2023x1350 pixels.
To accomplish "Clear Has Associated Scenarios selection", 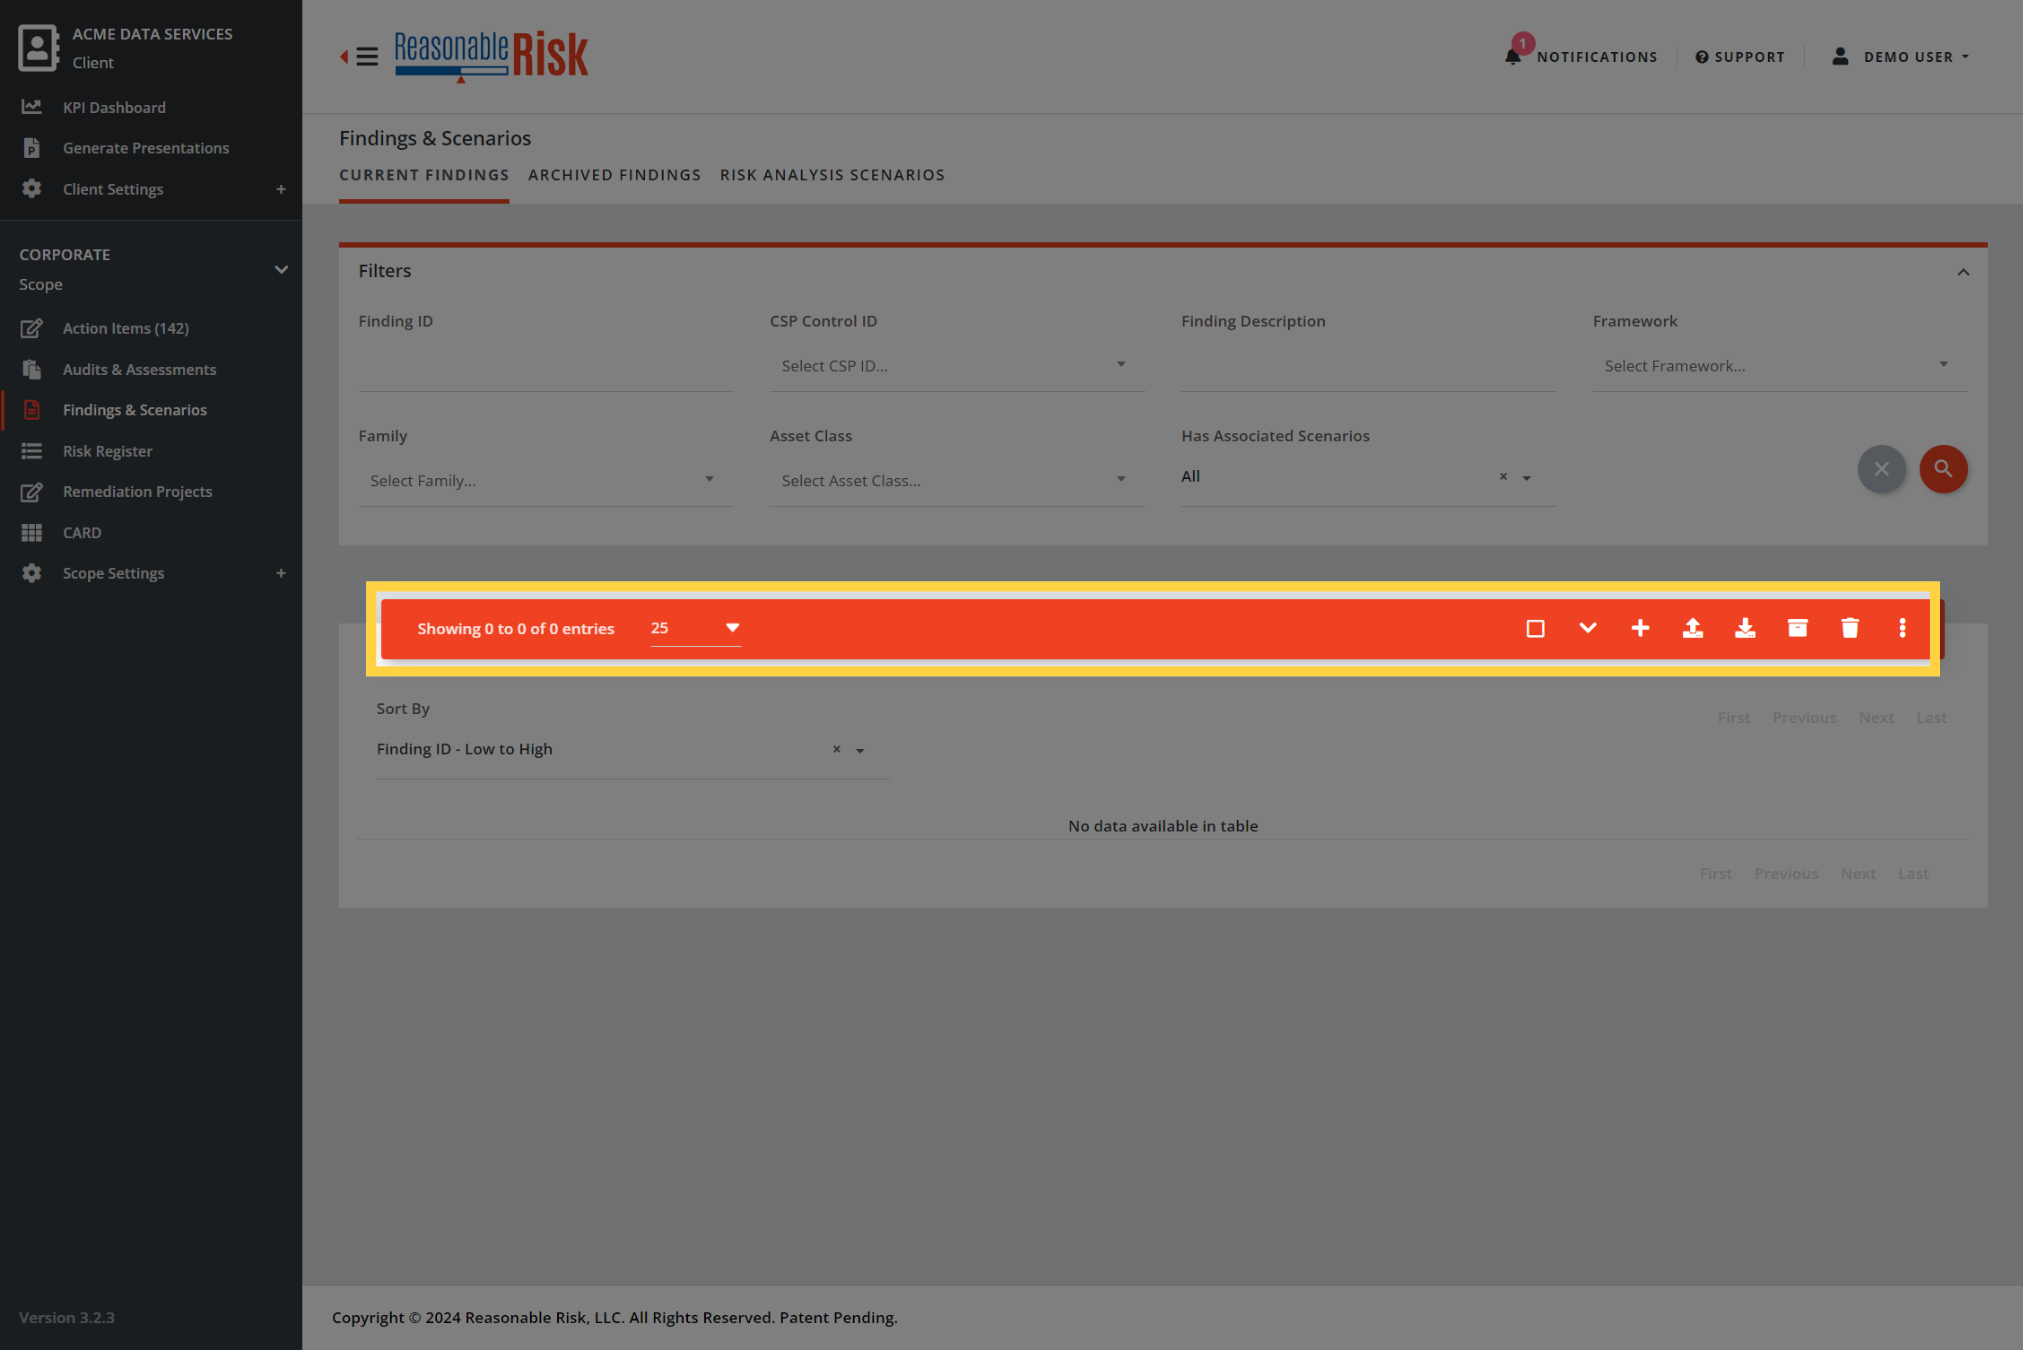I will 1503,477.
